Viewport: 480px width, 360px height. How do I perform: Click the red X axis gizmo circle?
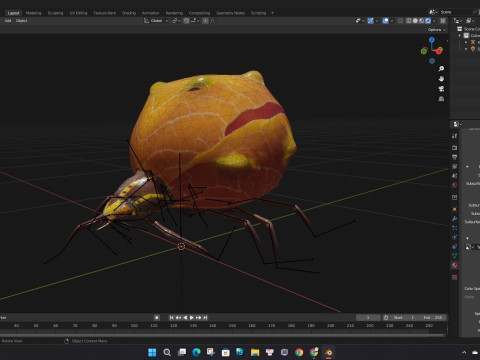point(439,51)
